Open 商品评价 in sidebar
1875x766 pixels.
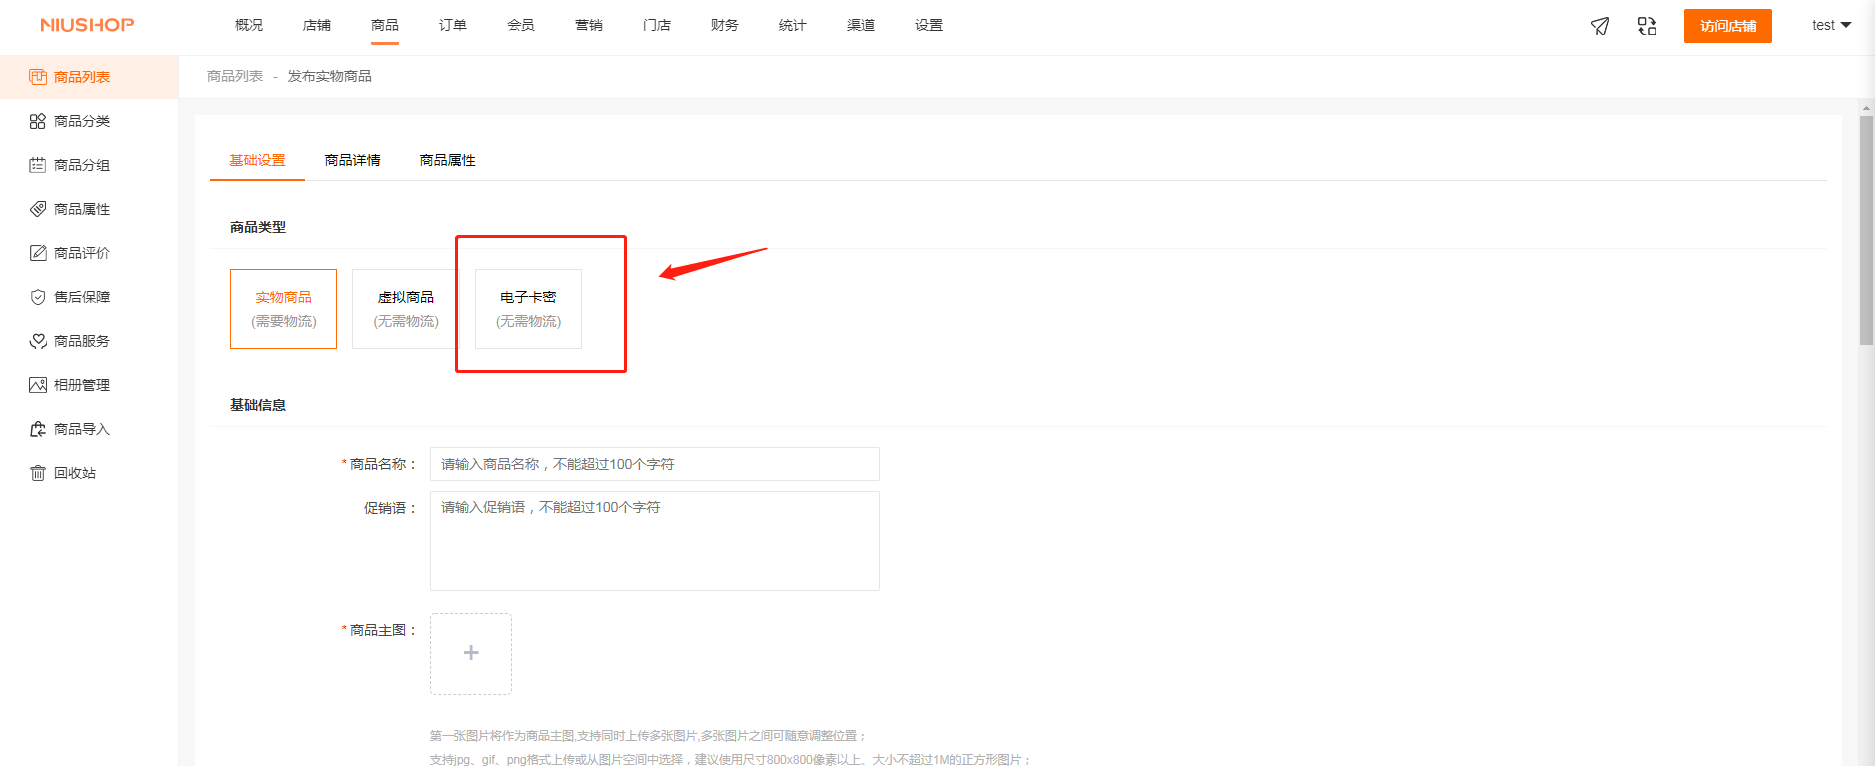(89, 253)
